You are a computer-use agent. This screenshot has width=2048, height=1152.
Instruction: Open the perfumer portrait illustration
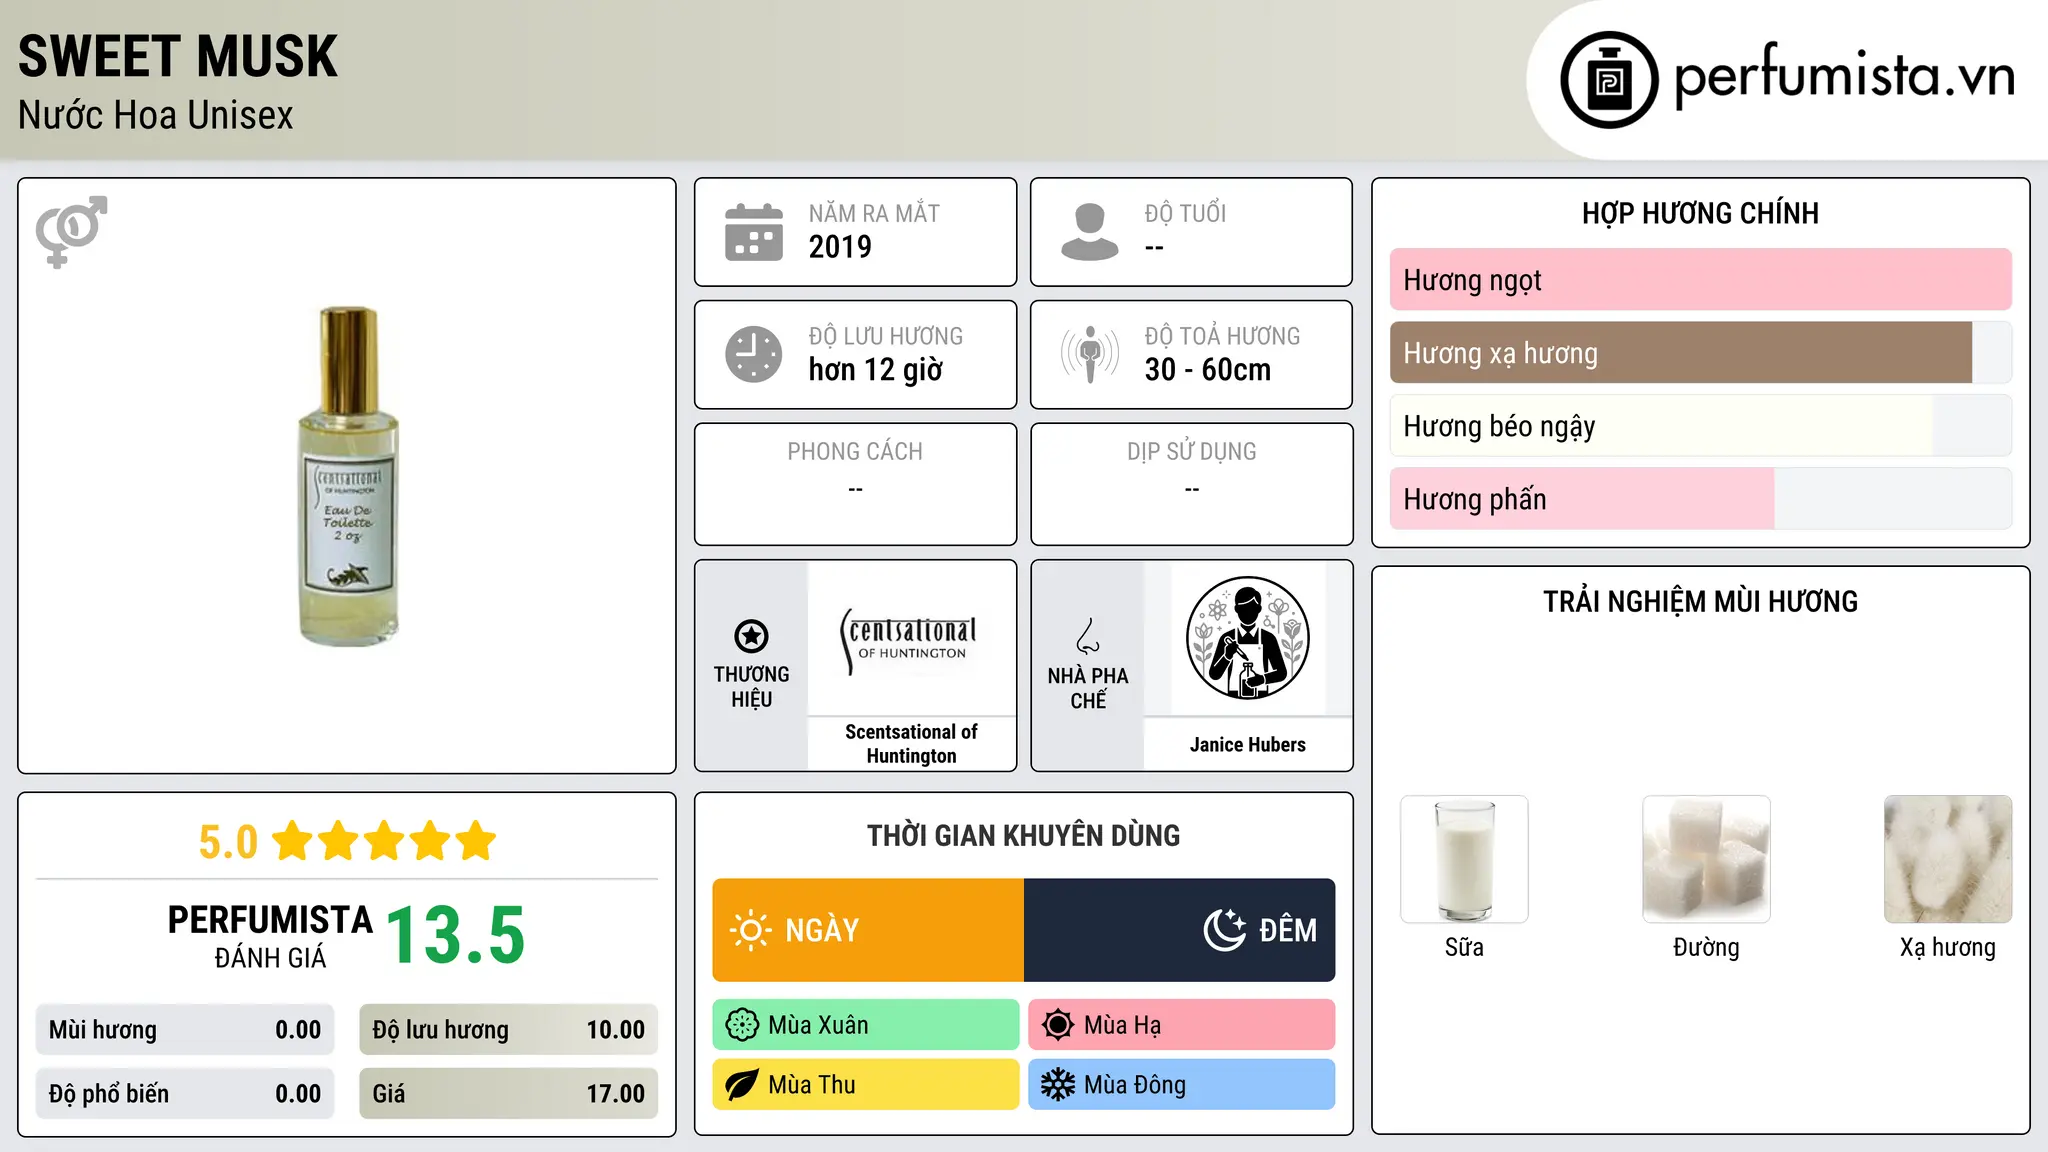pos(1247,638)
